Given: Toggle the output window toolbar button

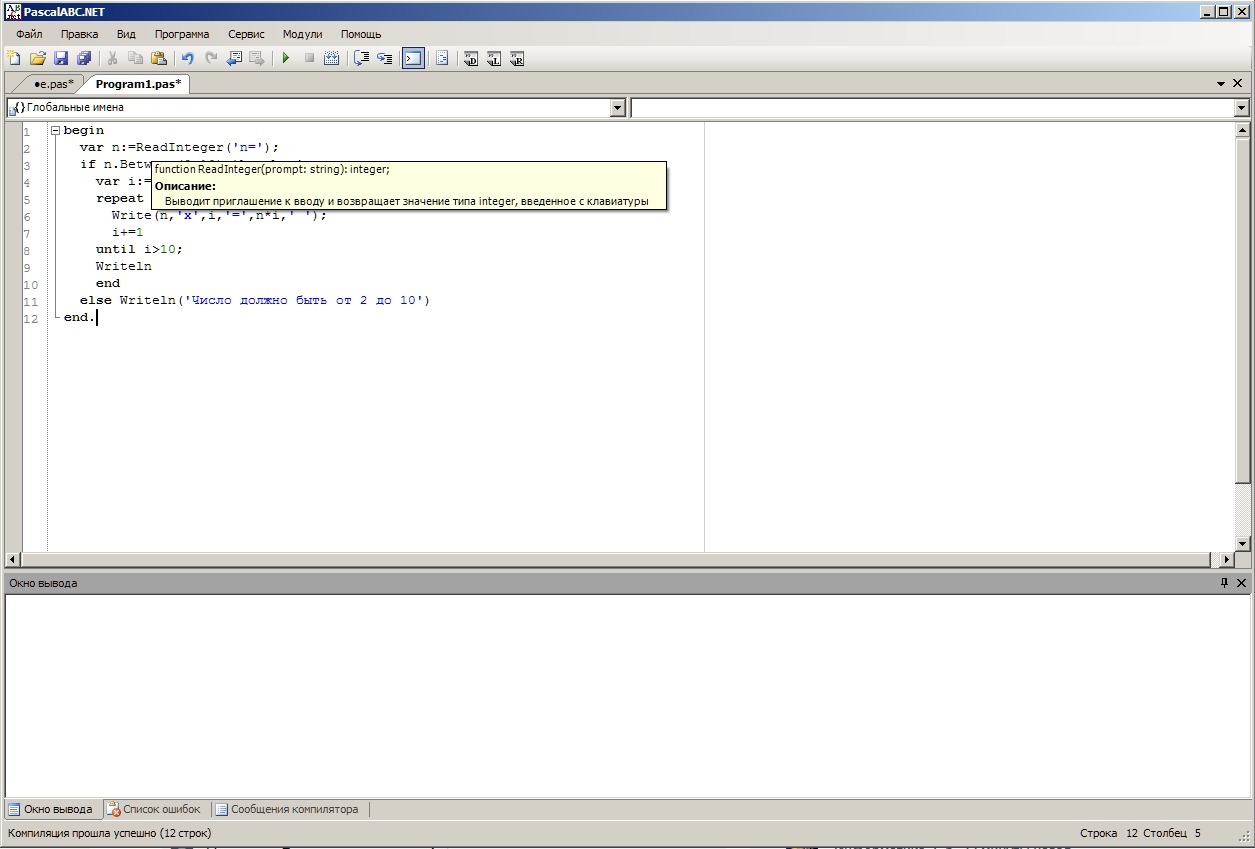Looking at the screenshot, I should coord(413,59).
